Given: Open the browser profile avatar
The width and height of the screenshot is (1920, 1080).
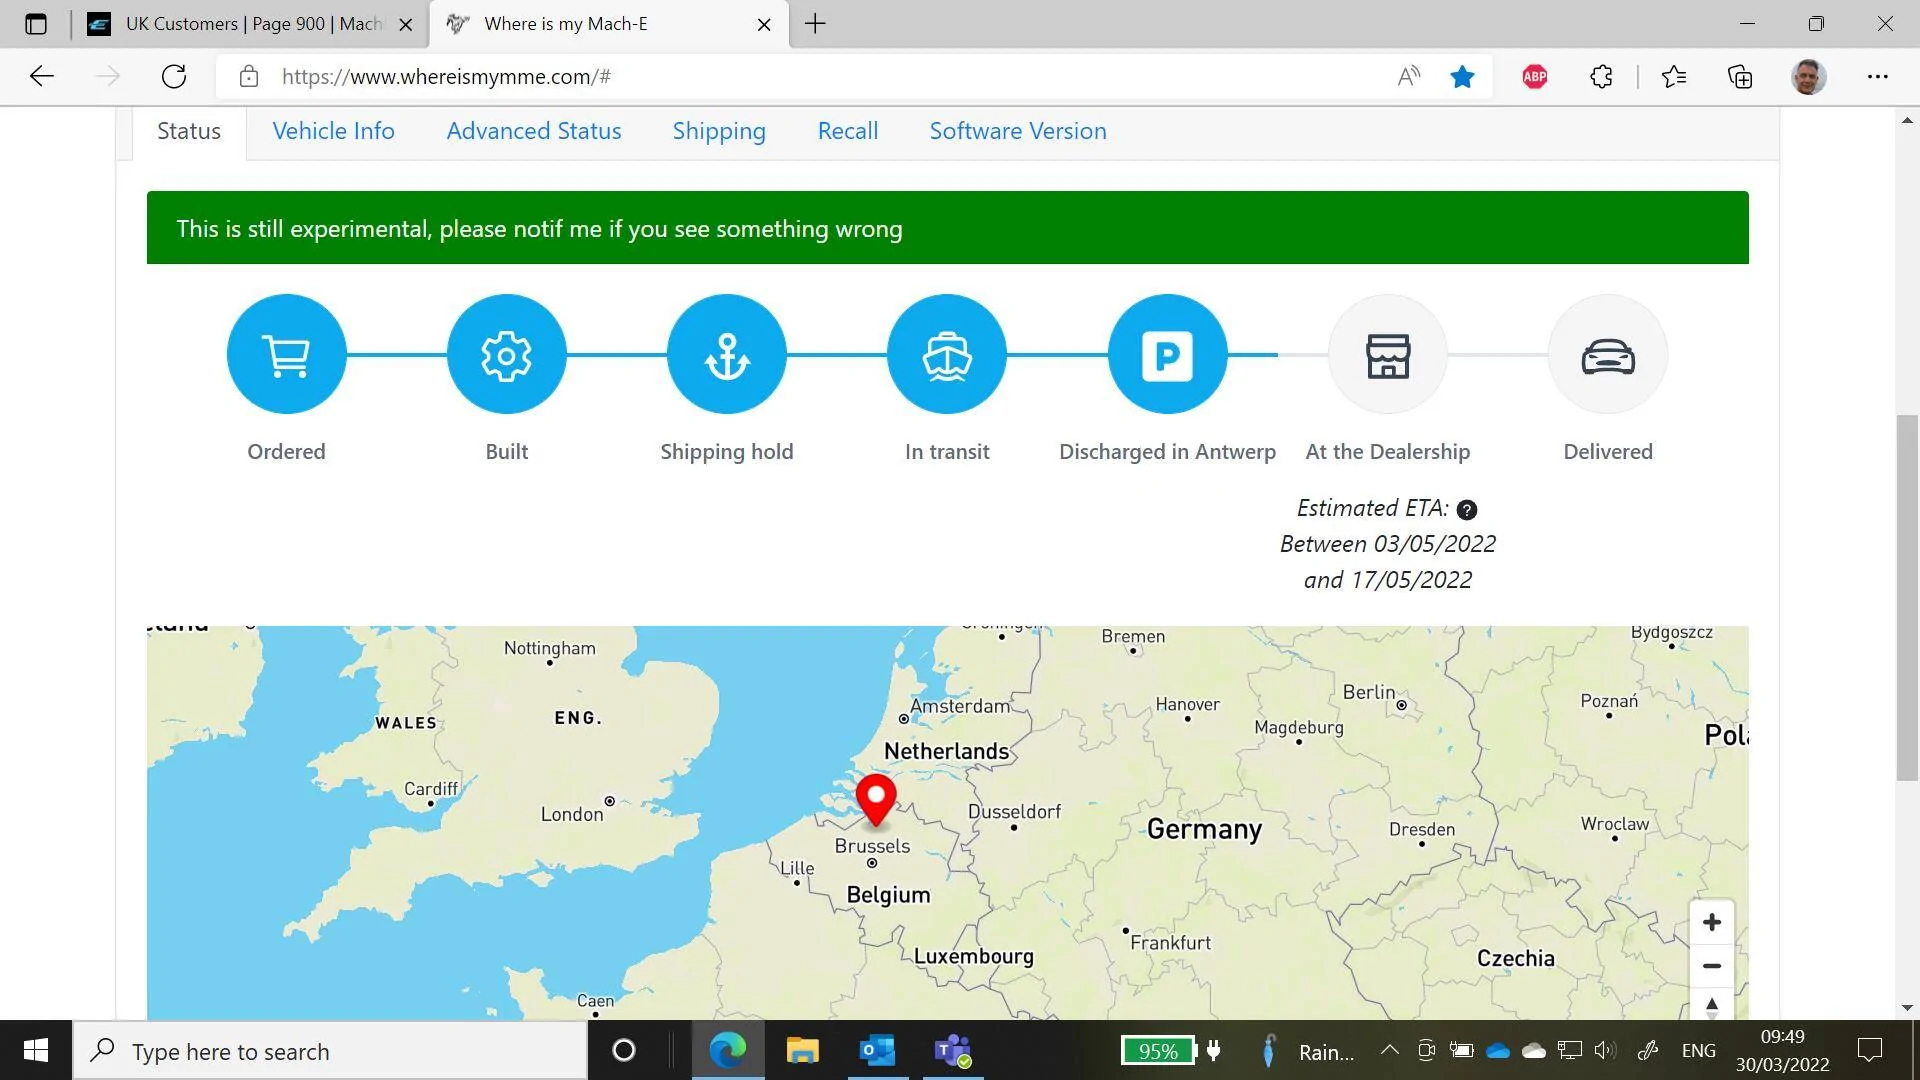Looking at the screenshot, I should tap(1808, 76).
